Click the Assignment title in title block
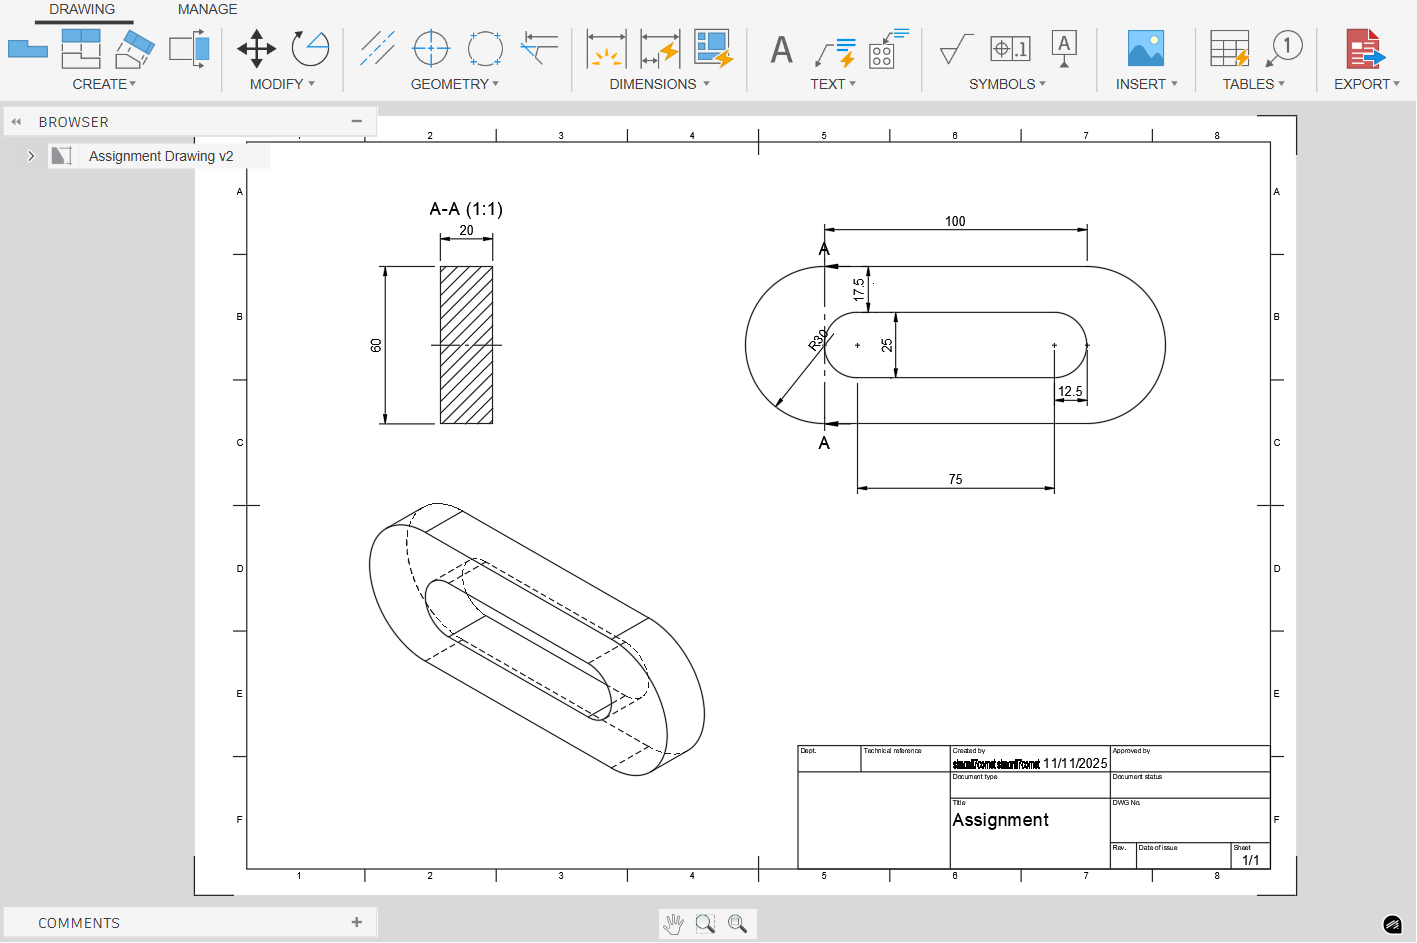The width and height of the screenshot is (1417, 943). point(1000,820)
